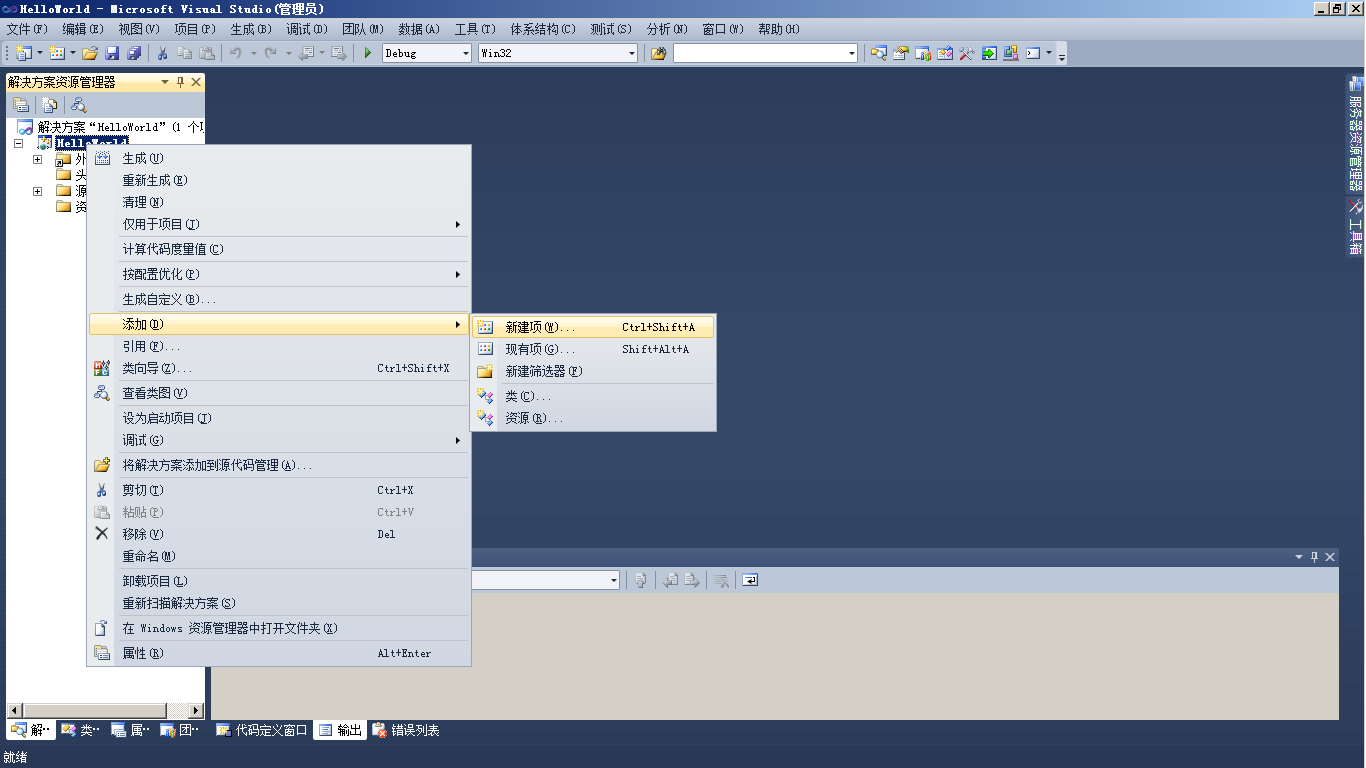Open the Toolbox side tab
This screenshot has width=1366, height=768.
pos(1355,227)
